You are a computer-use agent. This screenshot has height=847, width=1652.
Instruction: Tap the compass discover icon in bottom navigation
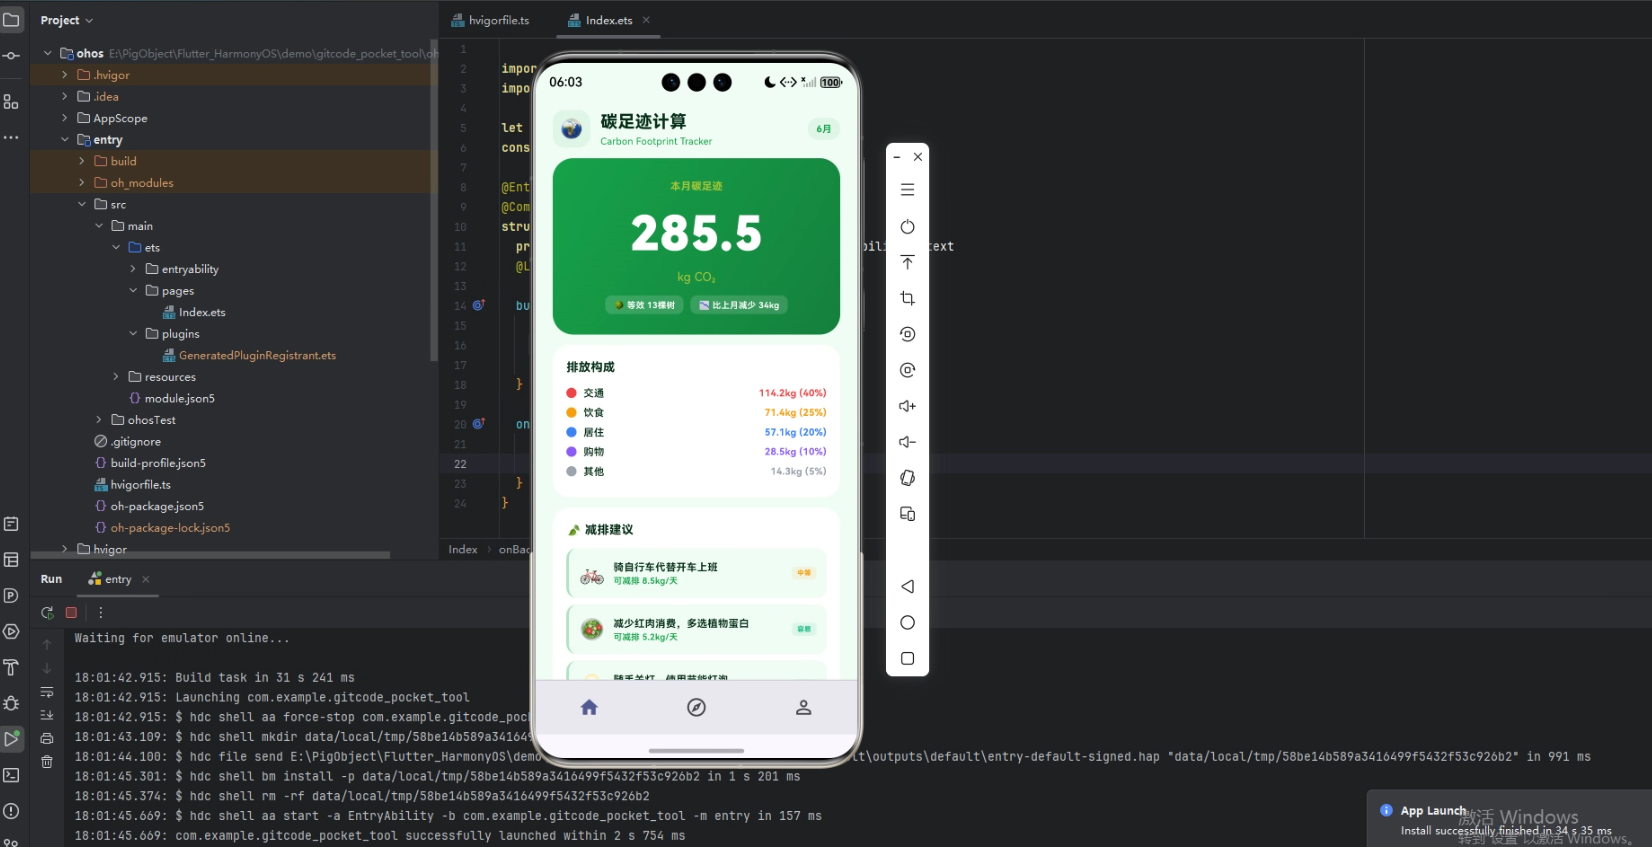697,708
